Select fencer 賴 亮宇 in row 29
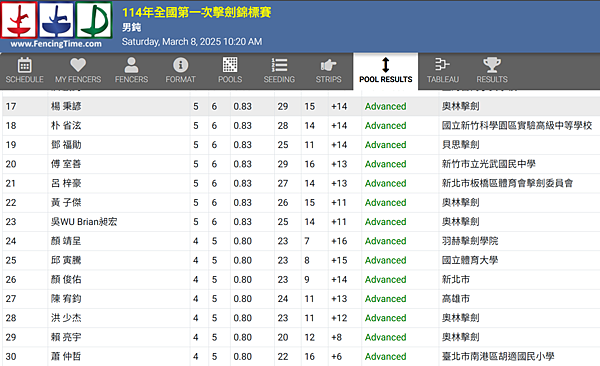This screenshot has height=366, width=600. [x=66, y=337]
